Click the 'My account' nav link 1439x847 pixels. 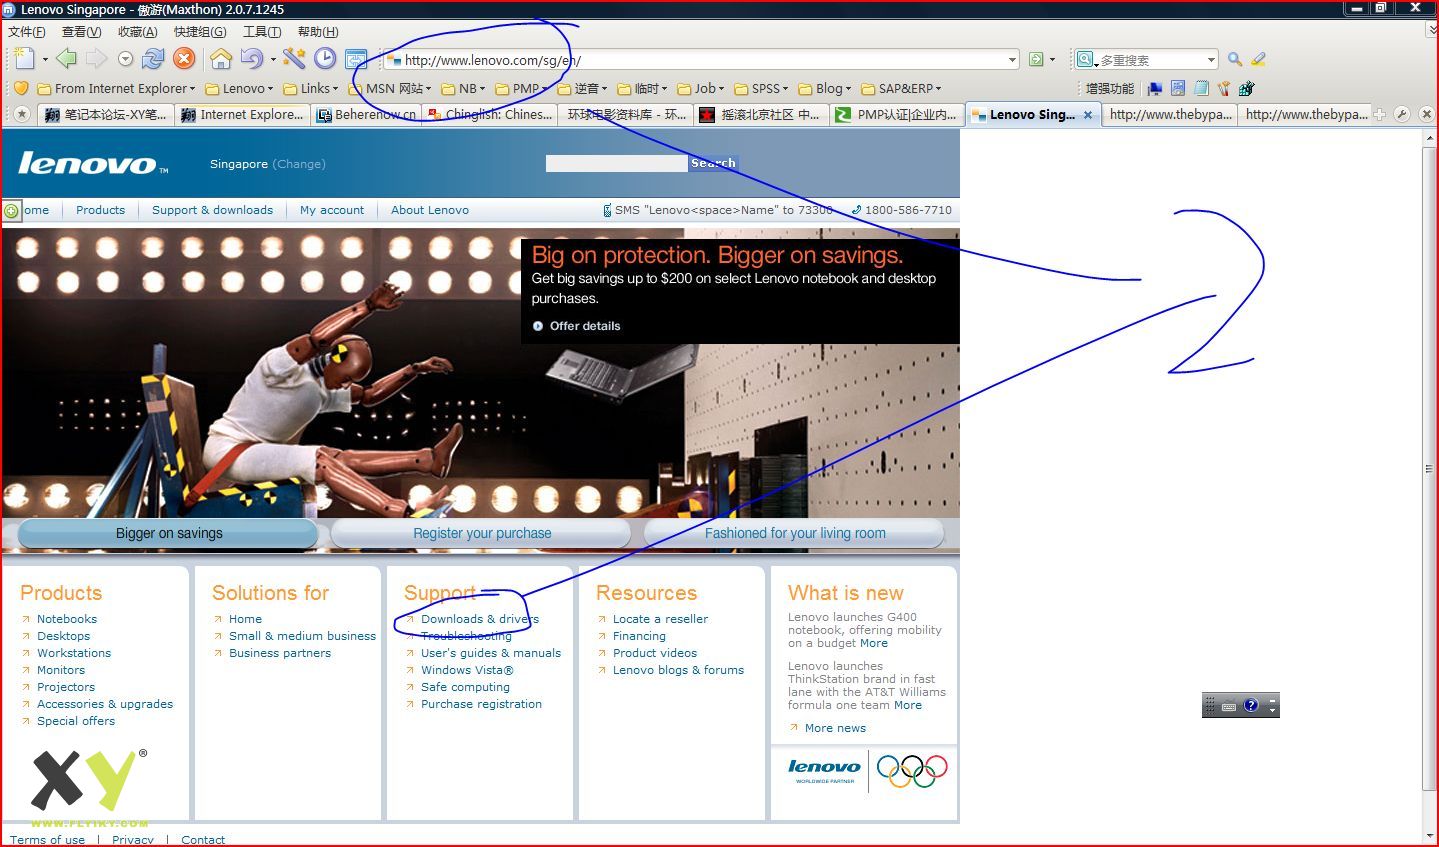332,210
